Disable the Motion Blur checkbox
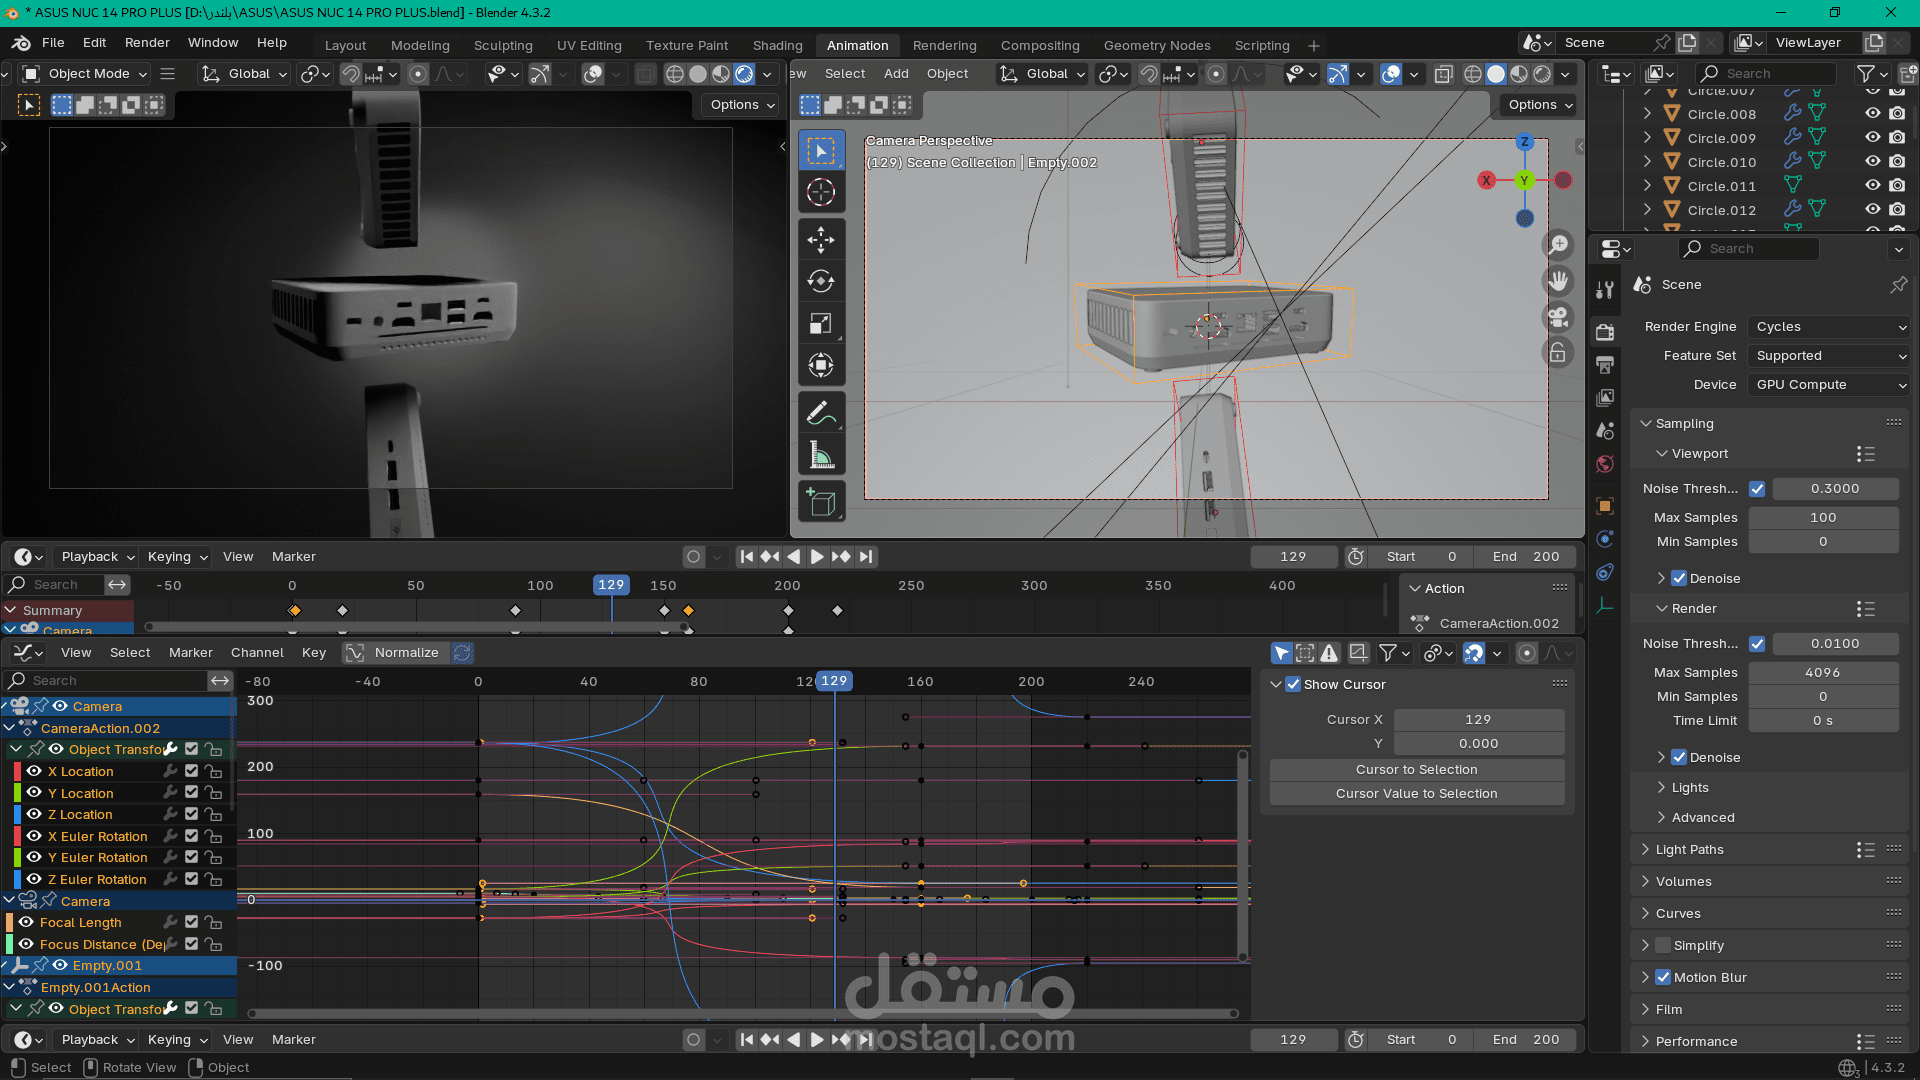 coord(1663,977)
